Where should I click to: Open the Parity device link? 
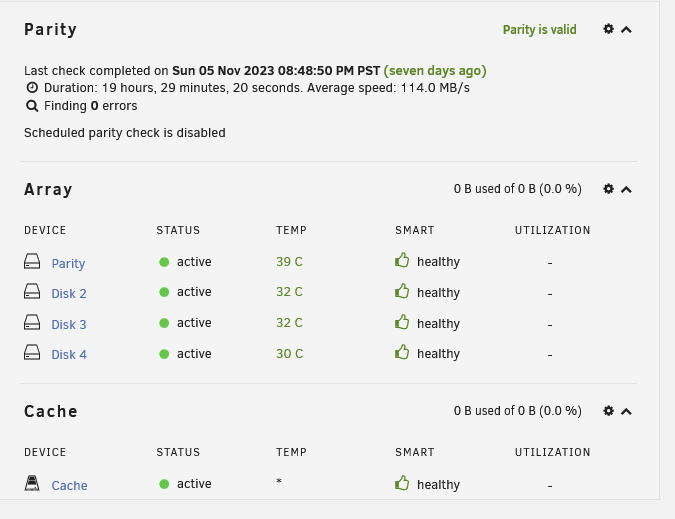pyautogui.click(x=68, y=263)
